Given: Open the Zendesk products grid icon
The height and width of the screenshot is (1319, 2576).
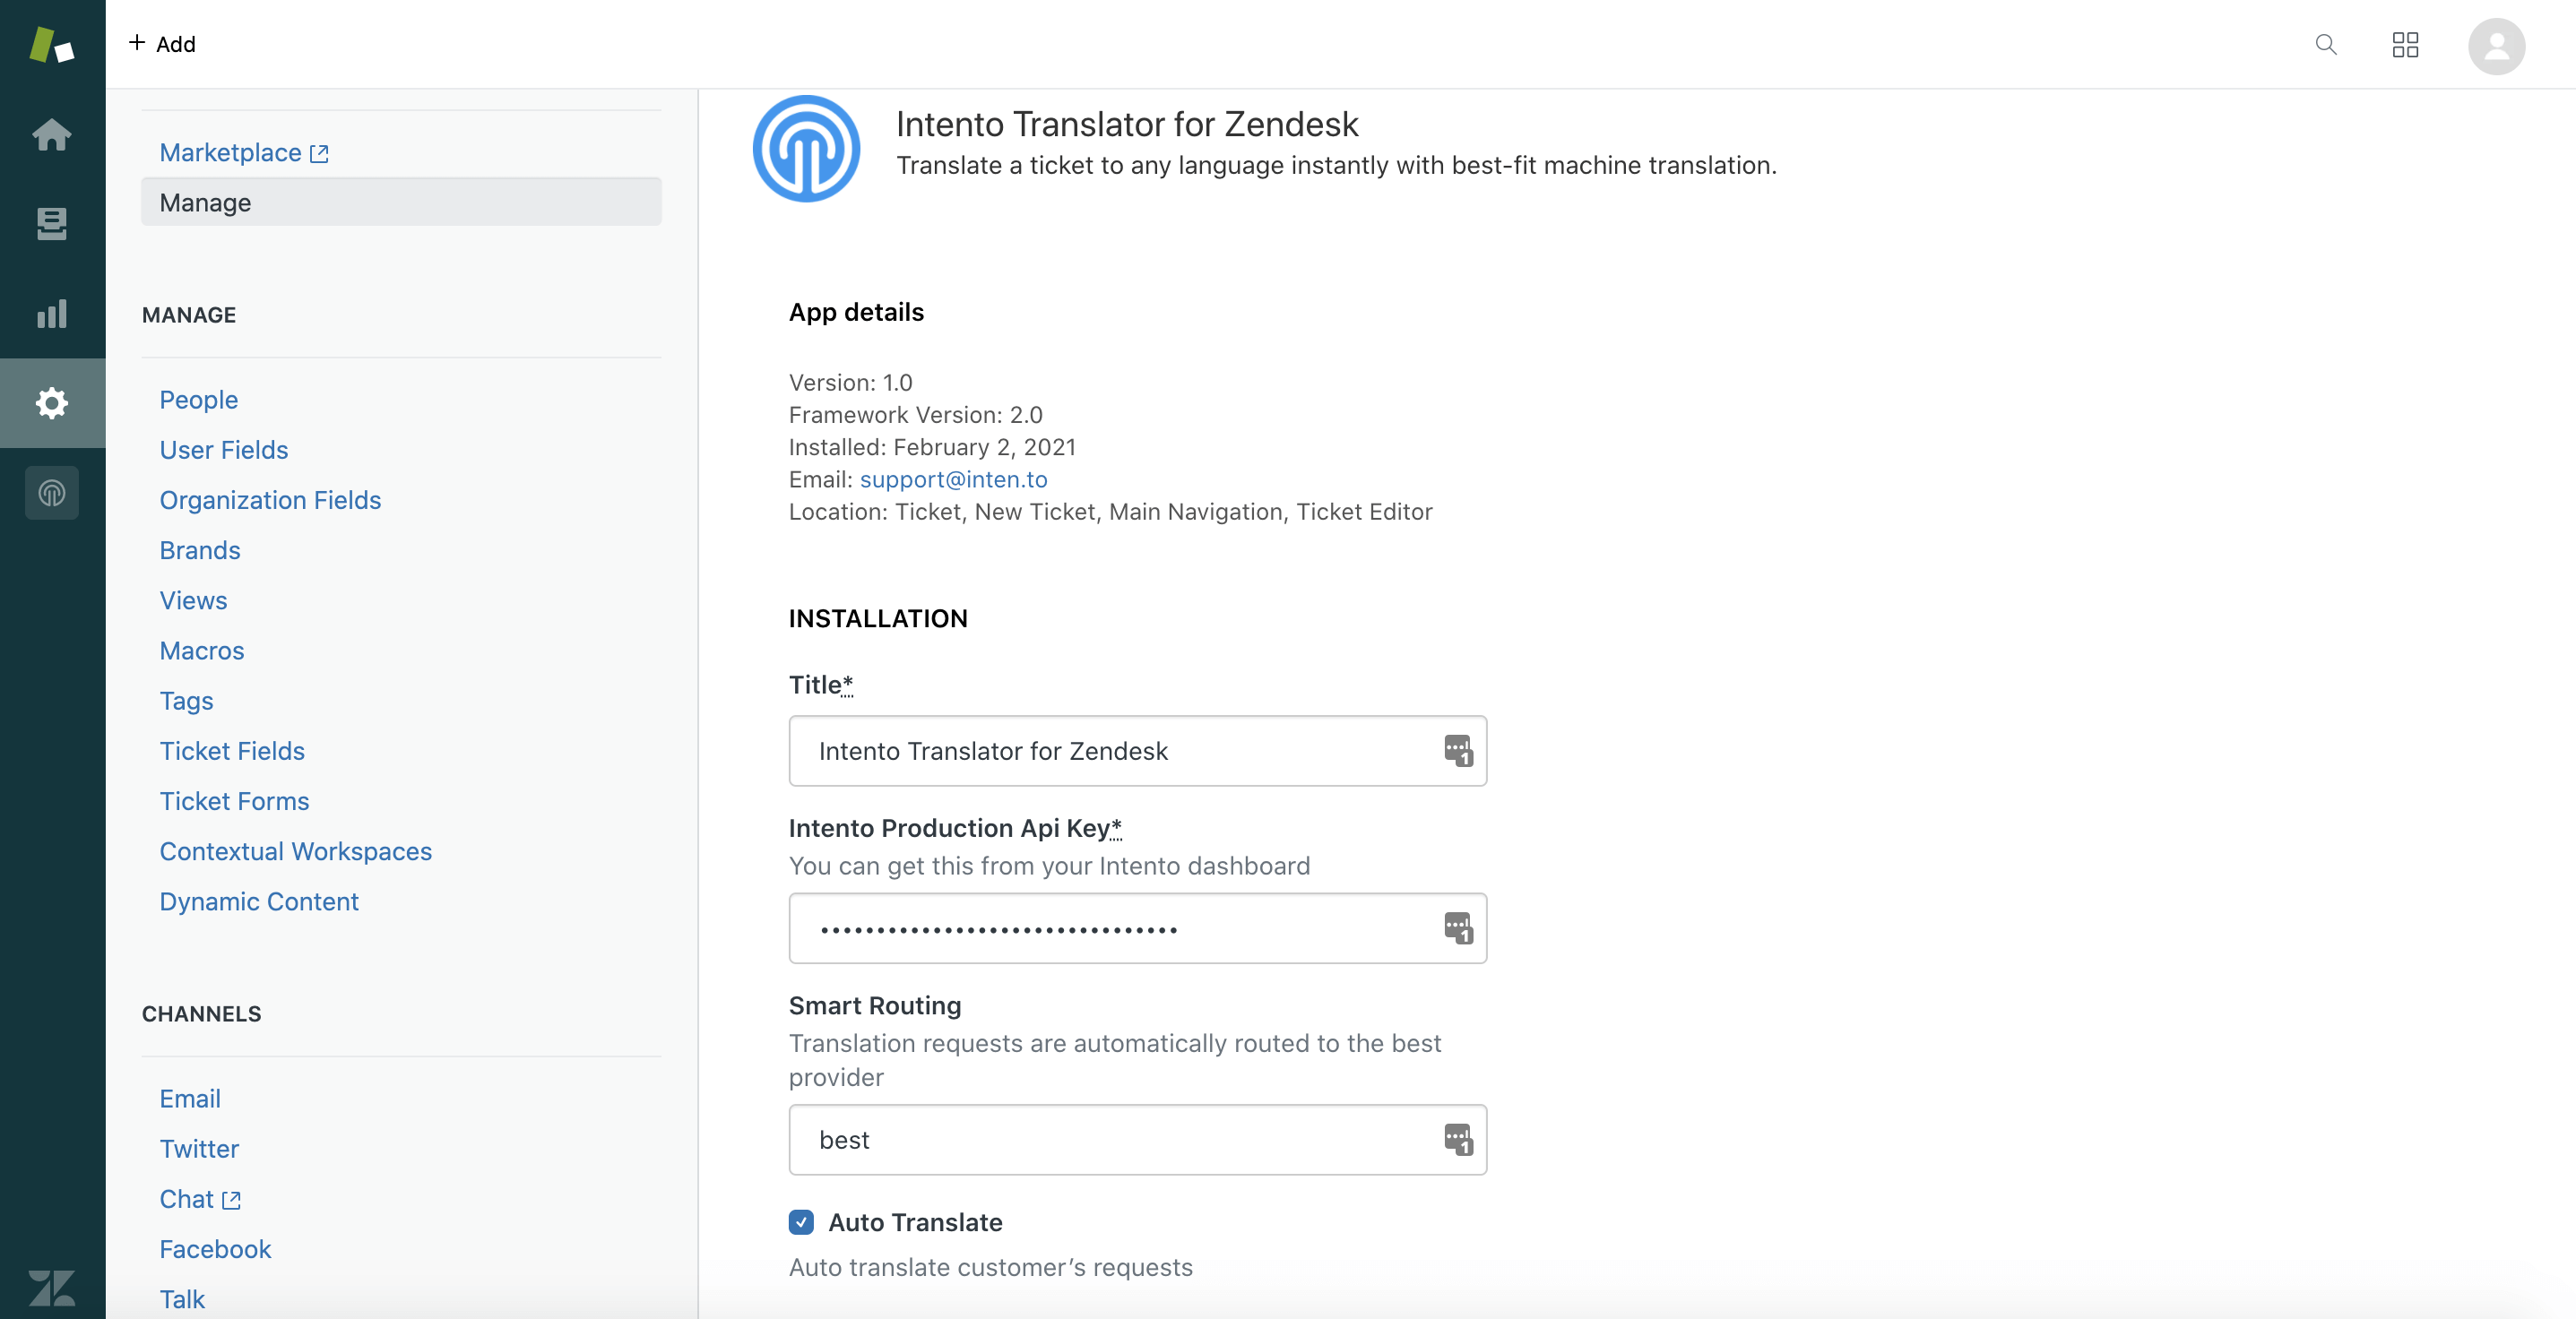Looking at the screenshot, I should point(2405,44).
